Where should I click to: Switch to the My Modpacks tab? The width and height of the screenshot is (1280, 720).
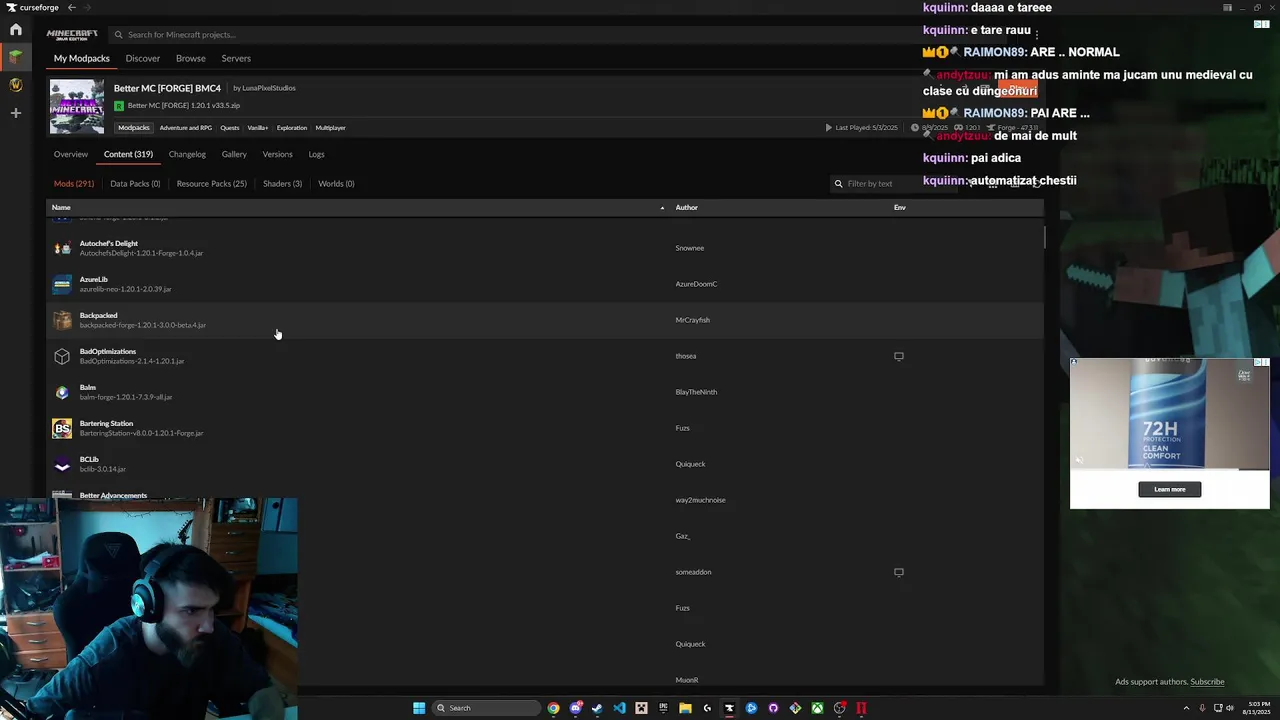pyautogui.click(x=82, y=58)
